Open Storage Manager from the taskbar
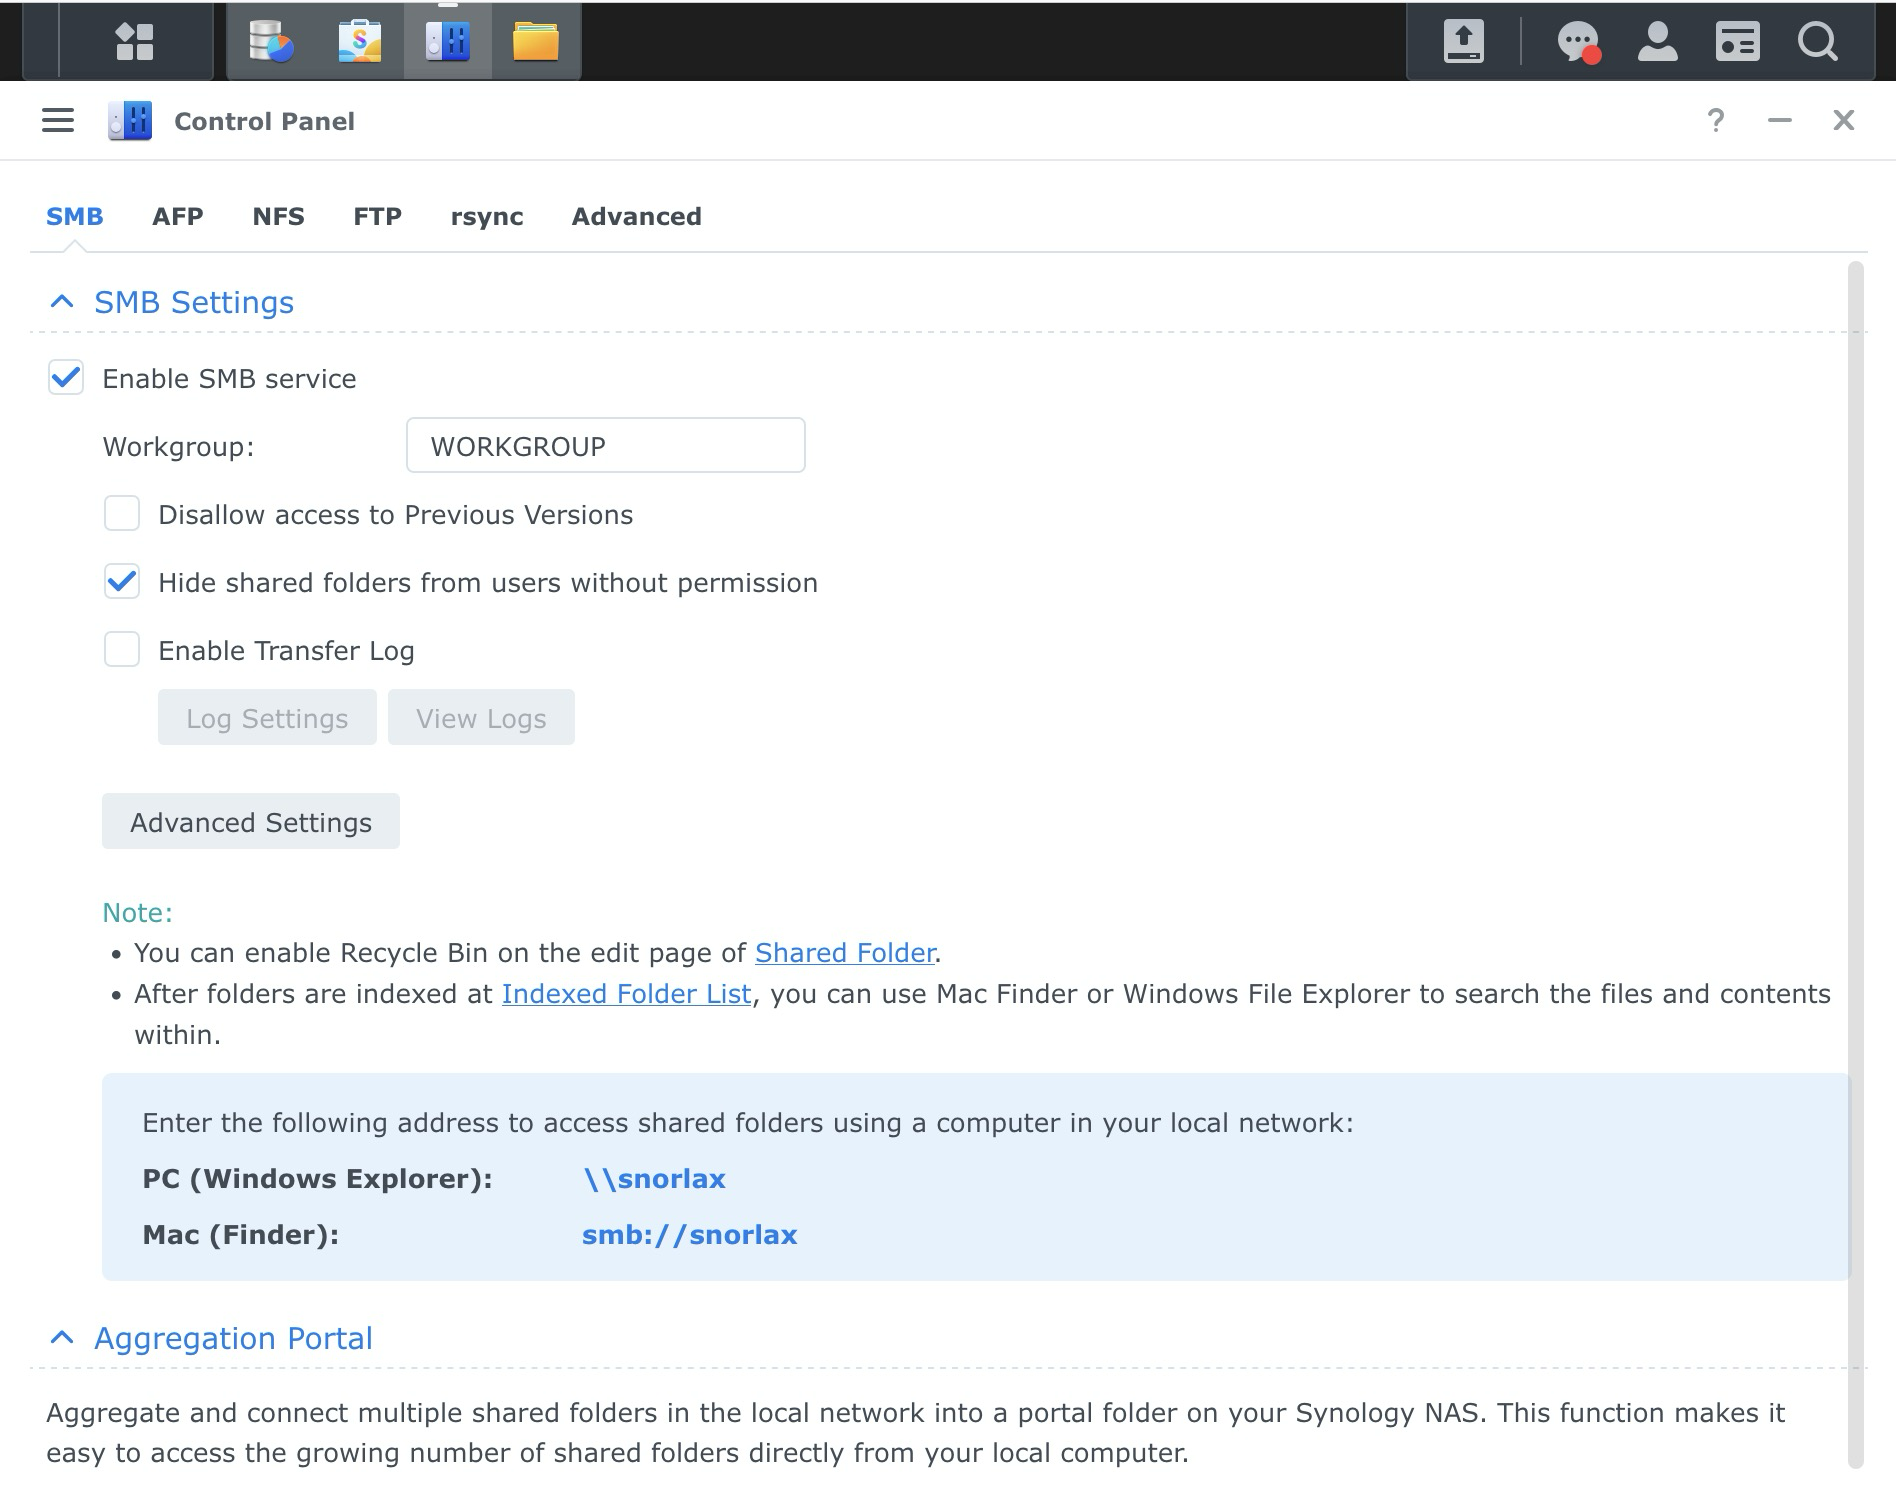Viewport: 1896px width, 1500px height. click(x=271, y=42)
